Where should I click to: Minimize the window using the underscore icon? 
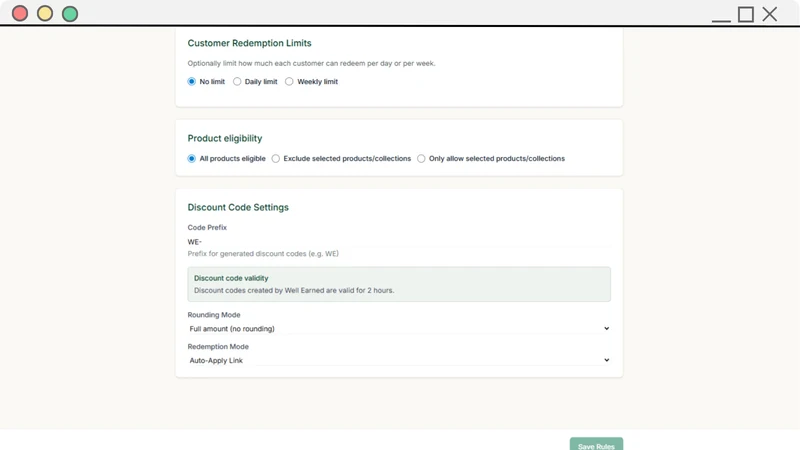coord(721,20)
